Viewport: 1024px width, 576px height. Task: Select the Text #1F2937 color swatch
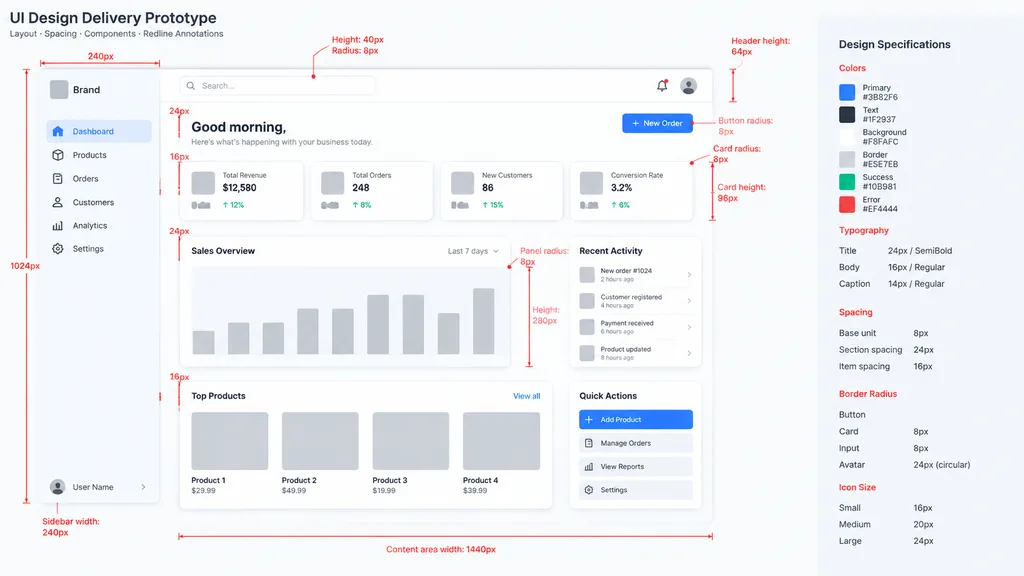point(847,114)
